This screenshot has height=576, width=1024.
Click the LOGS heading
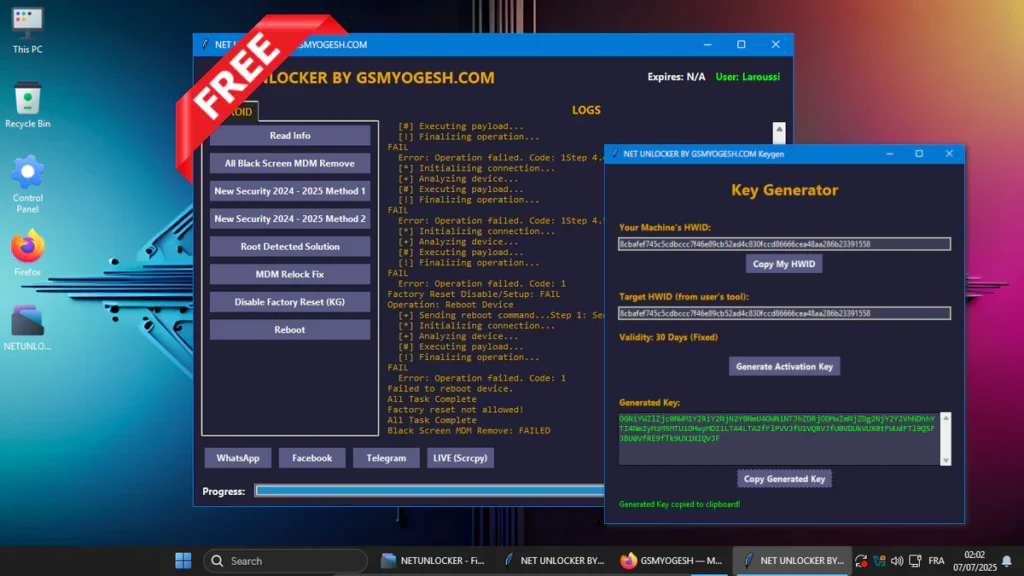click(586, 110)
